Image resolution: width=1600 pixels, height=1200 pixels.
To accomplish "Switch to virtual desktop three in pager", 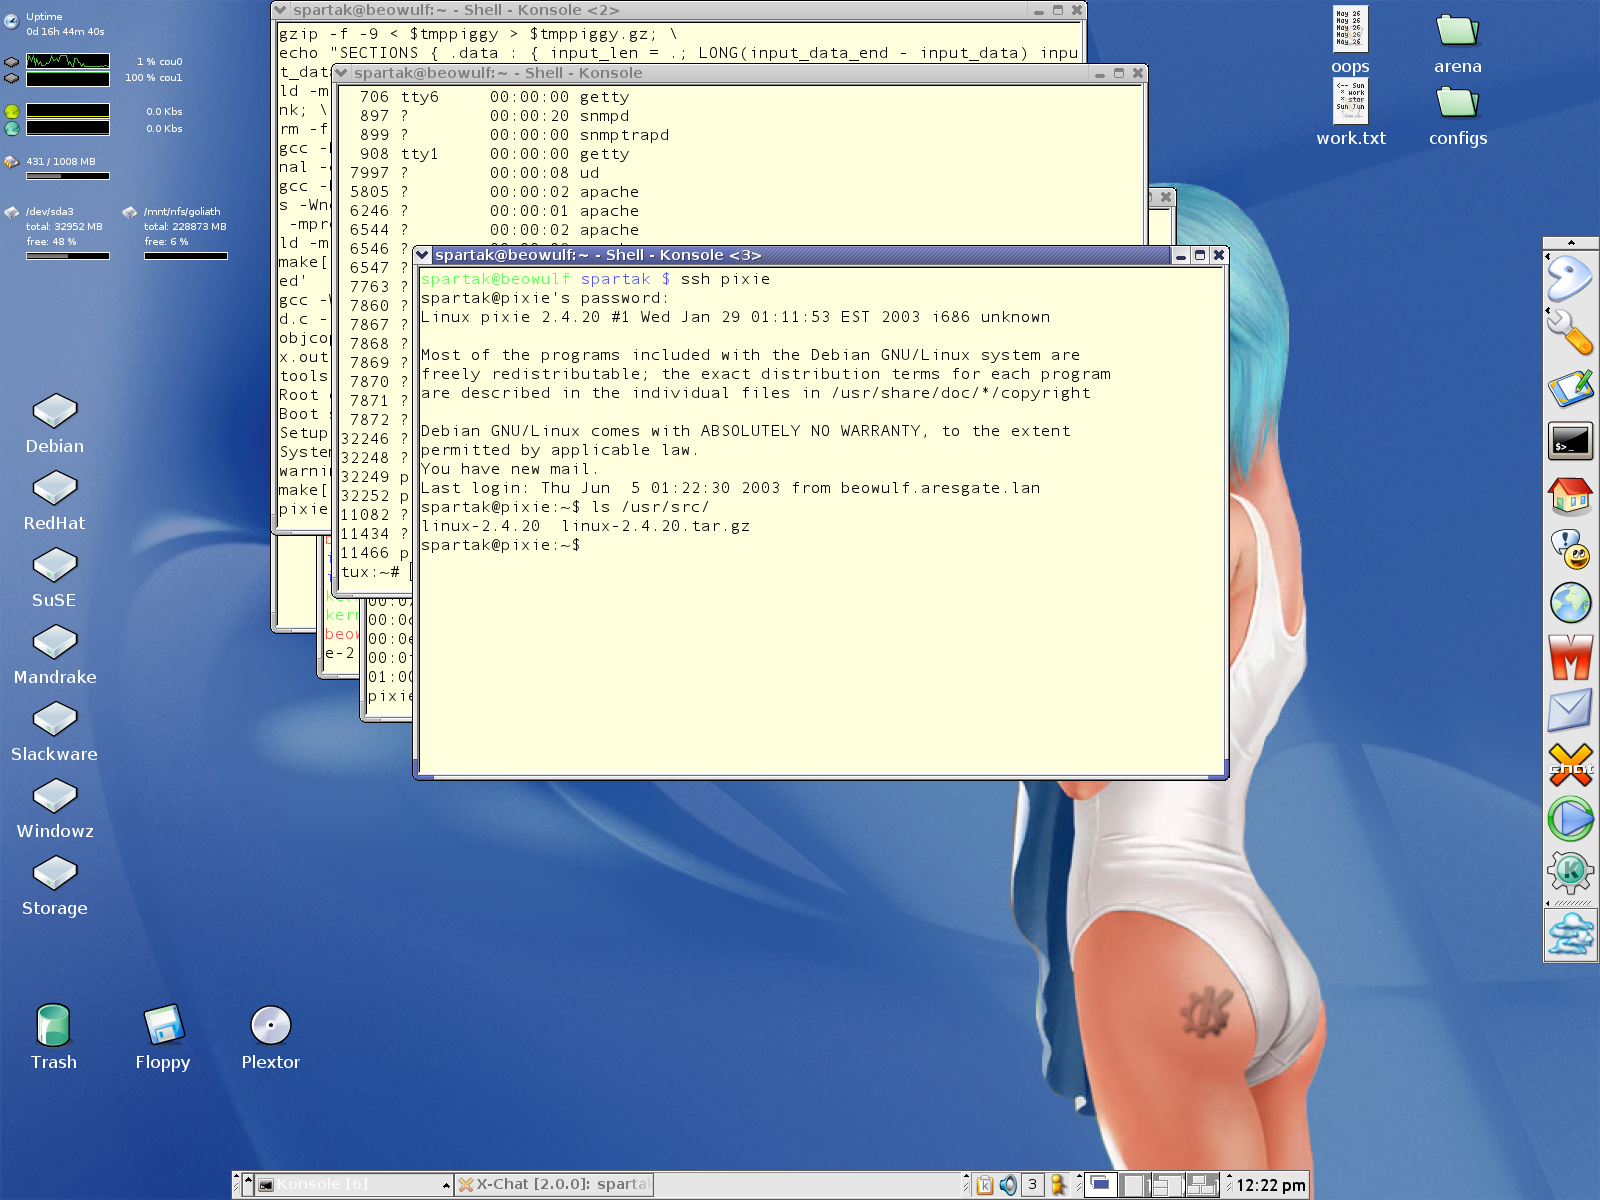I will [x=1168, y=1185].
